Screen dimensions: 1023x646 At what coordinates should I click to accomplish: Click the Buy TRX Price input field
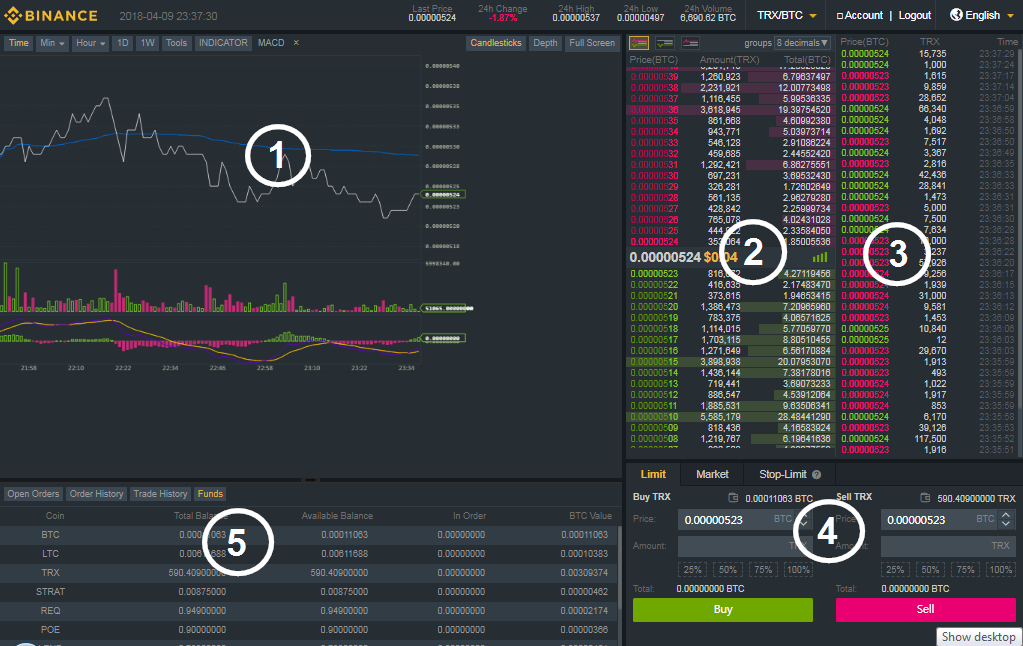click(745, 520)
